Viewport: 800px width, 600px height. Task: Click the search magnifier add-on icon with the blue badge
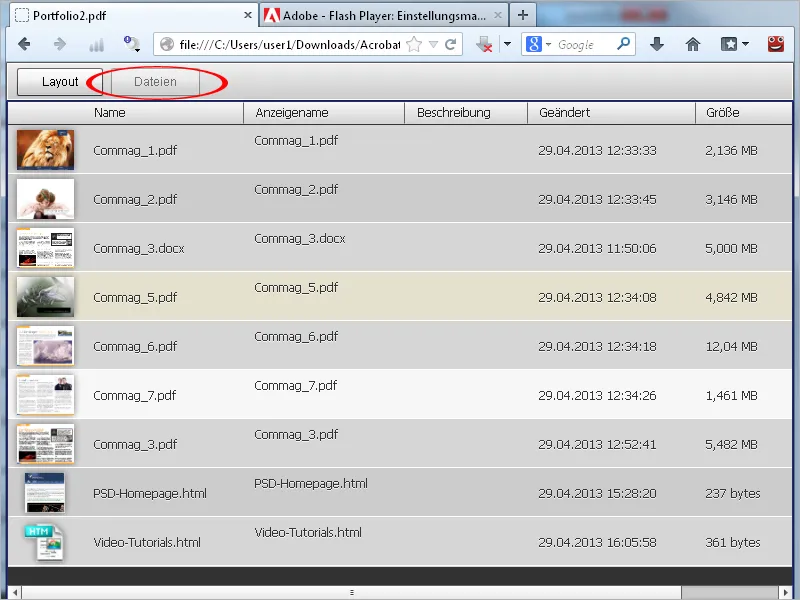(x=131, y=44)
